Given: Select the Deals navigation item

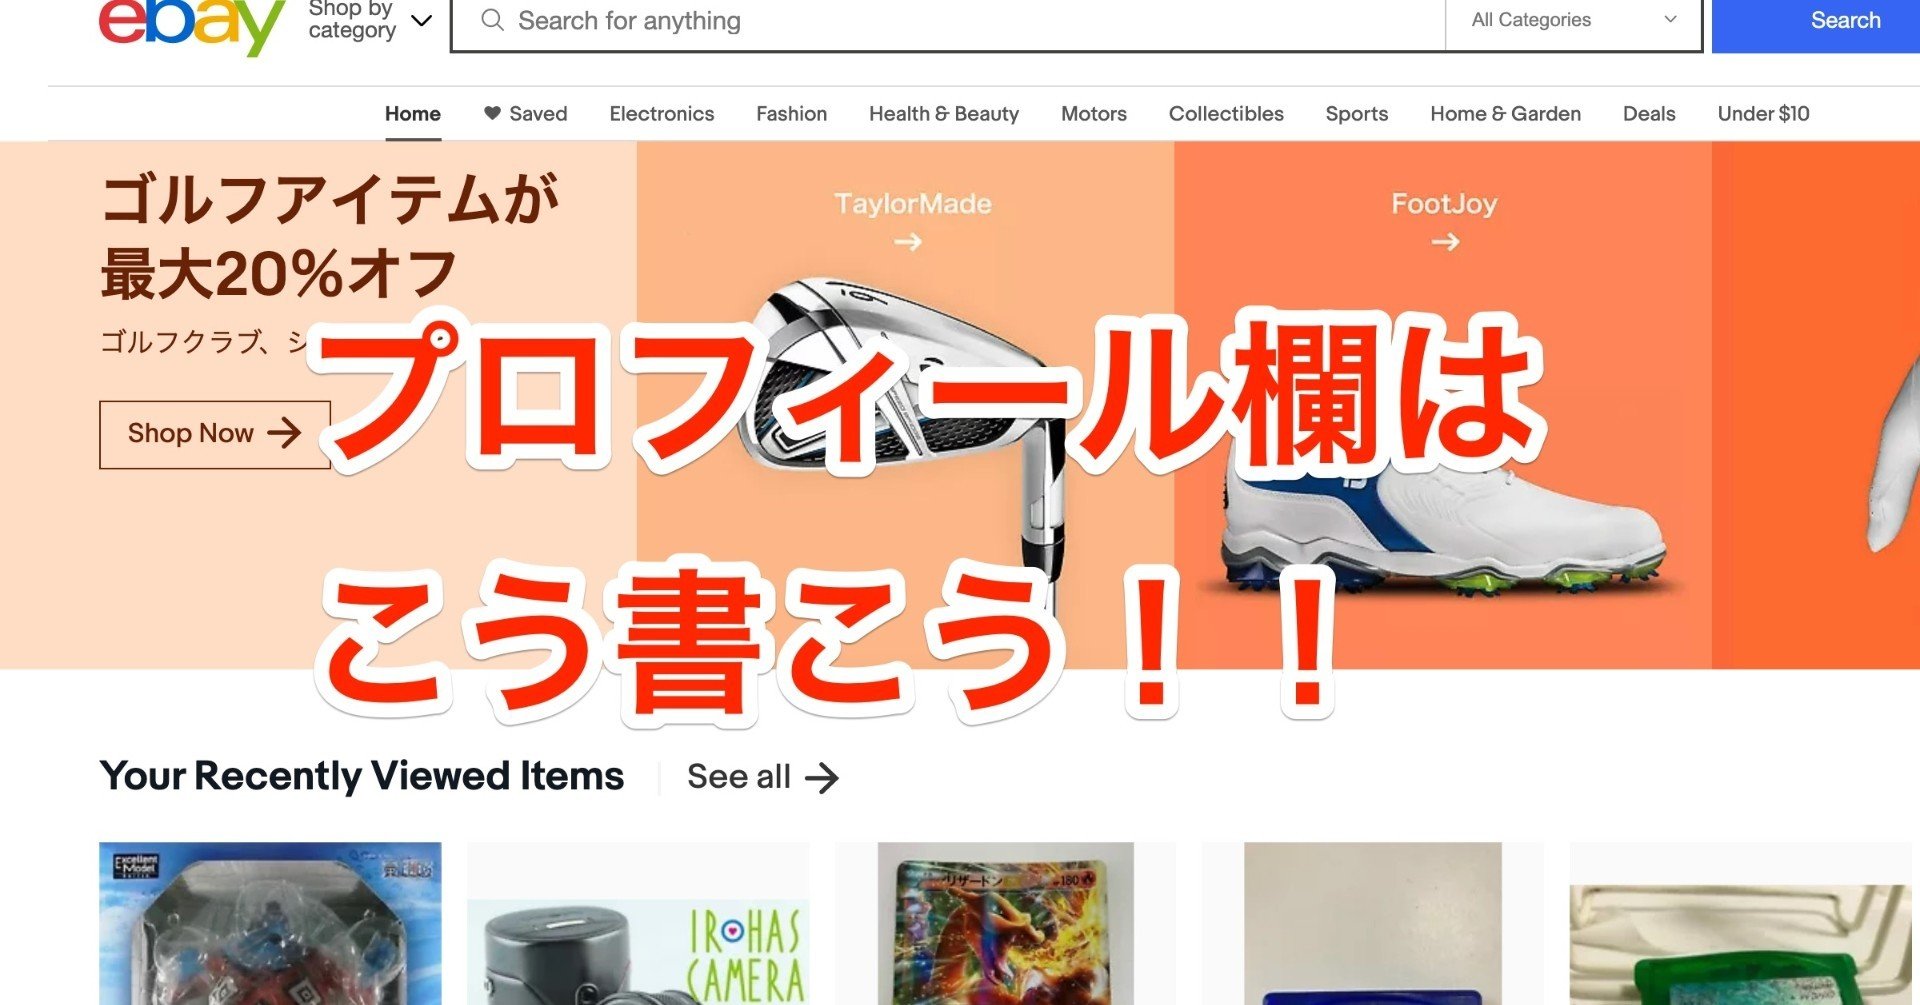Looking at the screenshot, I should coord(1649,114).
